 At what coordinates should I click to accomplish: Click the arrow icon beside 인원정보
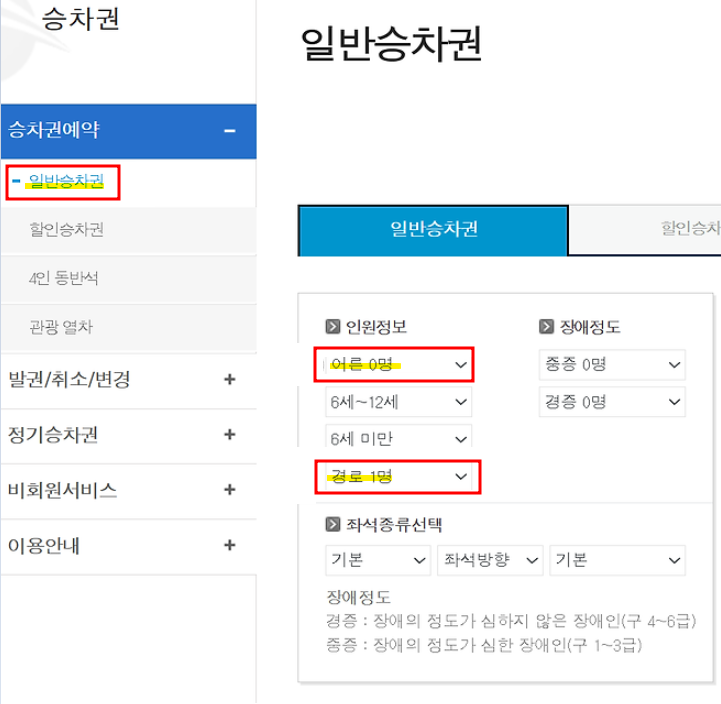pyautogui.click(x=332, y=326)
